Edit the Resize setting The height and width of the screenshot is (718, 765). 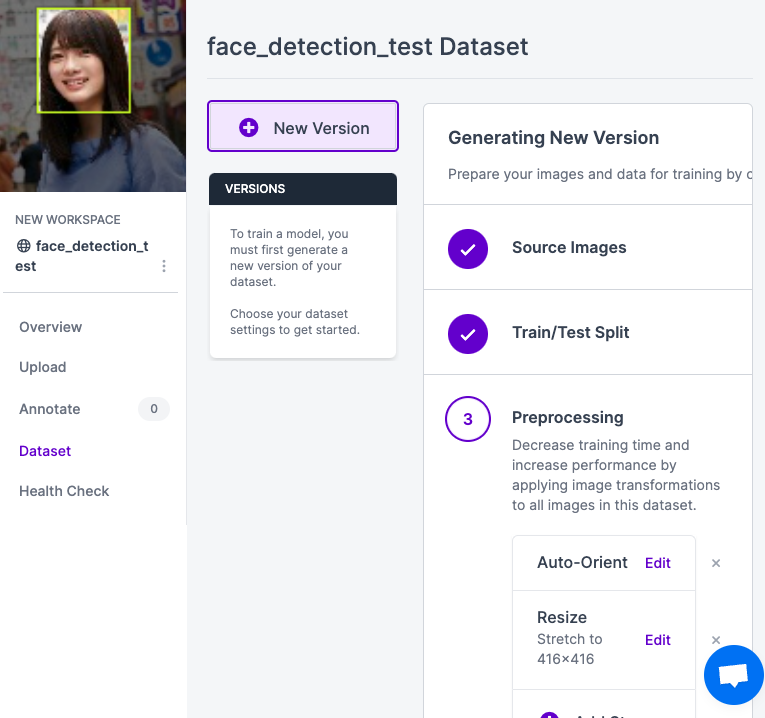pyautogui.click(x=658, y=640)
